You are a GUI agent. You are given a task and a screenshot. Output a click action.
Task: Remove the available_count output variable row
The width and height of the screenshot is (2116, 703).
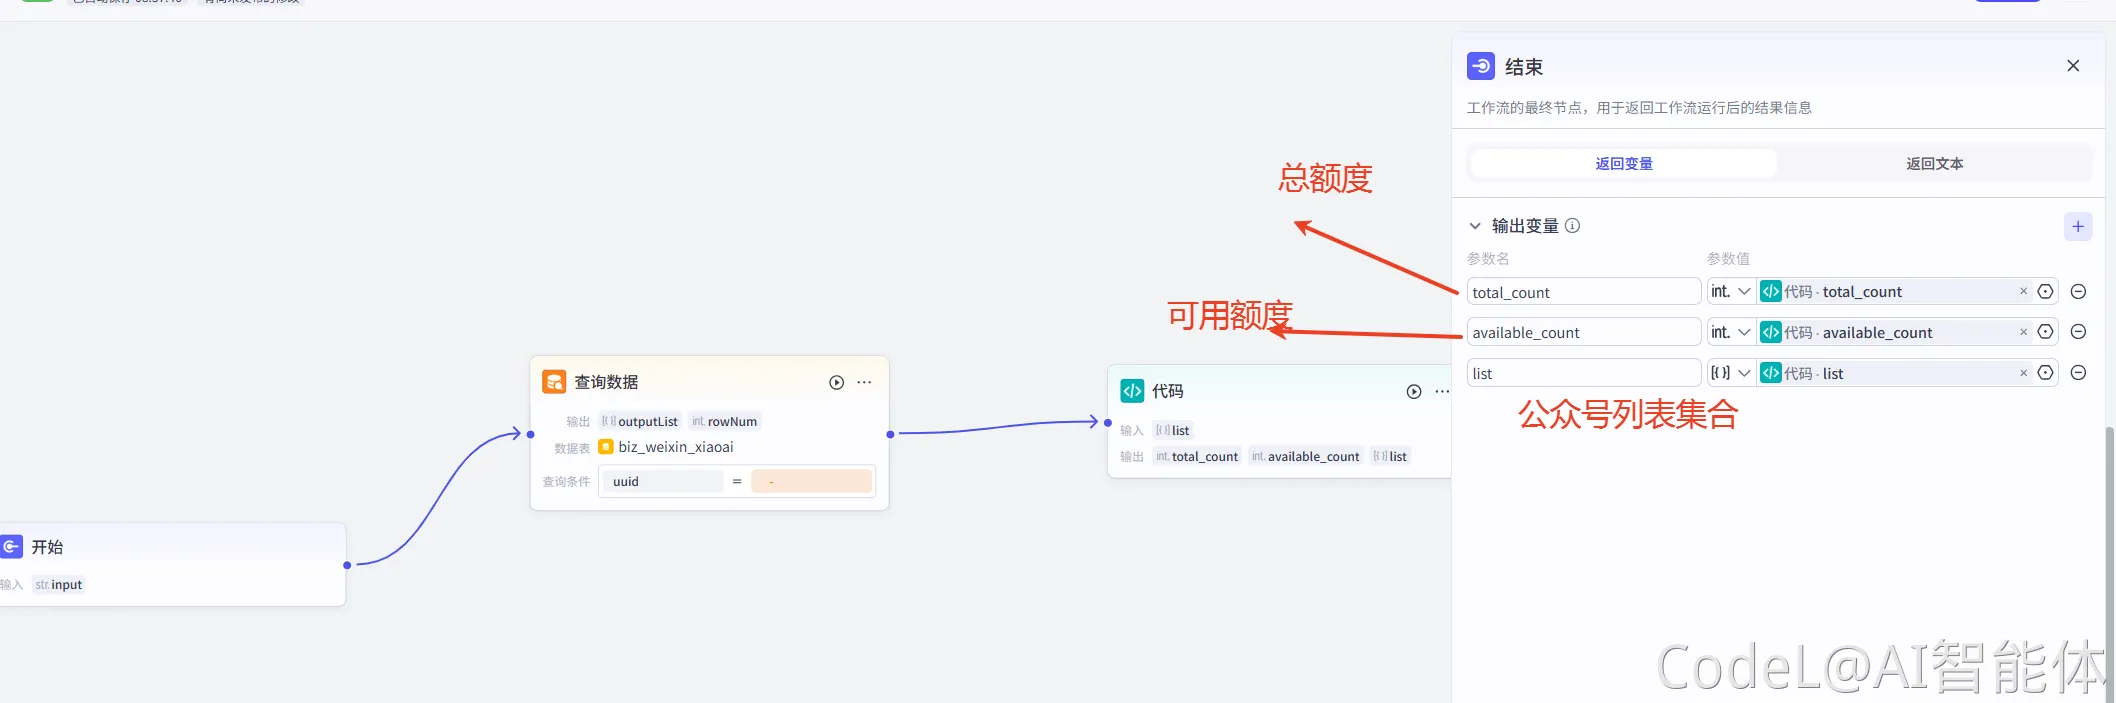click(x=2077, y=332)
